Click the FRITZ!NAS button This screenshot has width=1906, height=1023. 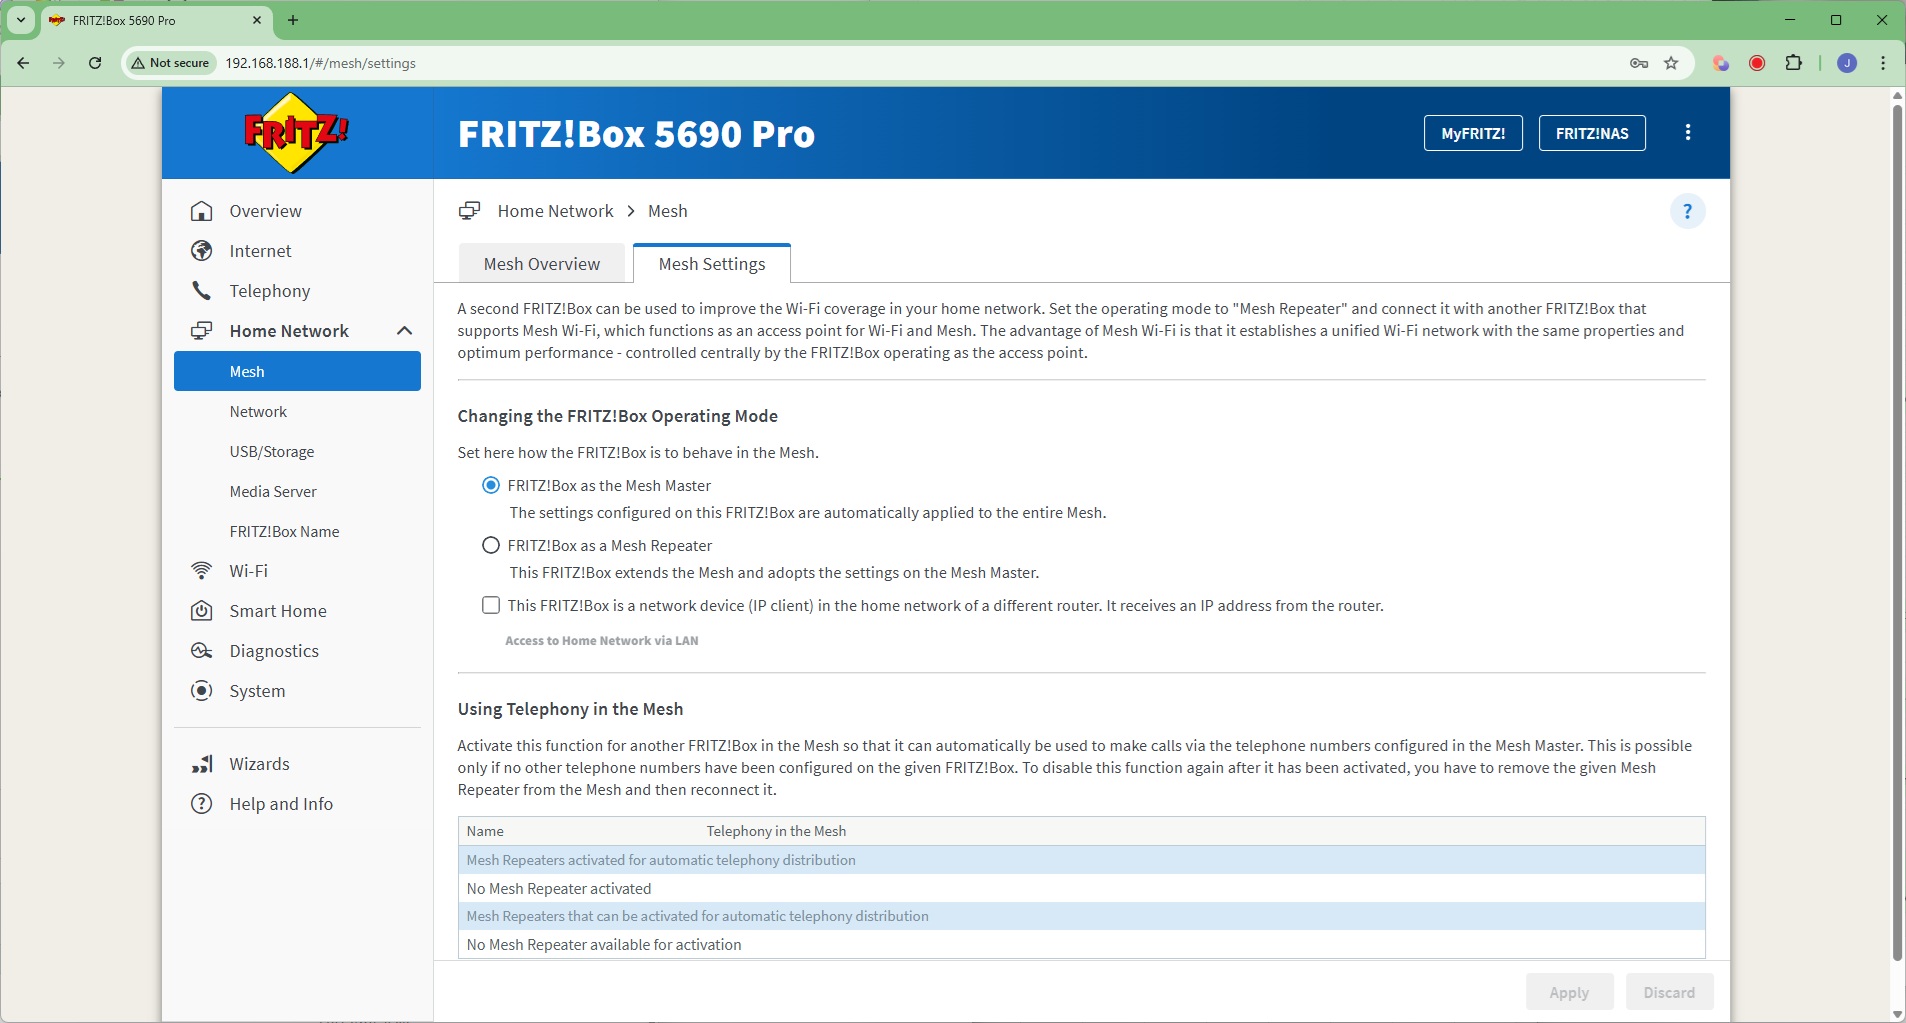pos(1591,133)
